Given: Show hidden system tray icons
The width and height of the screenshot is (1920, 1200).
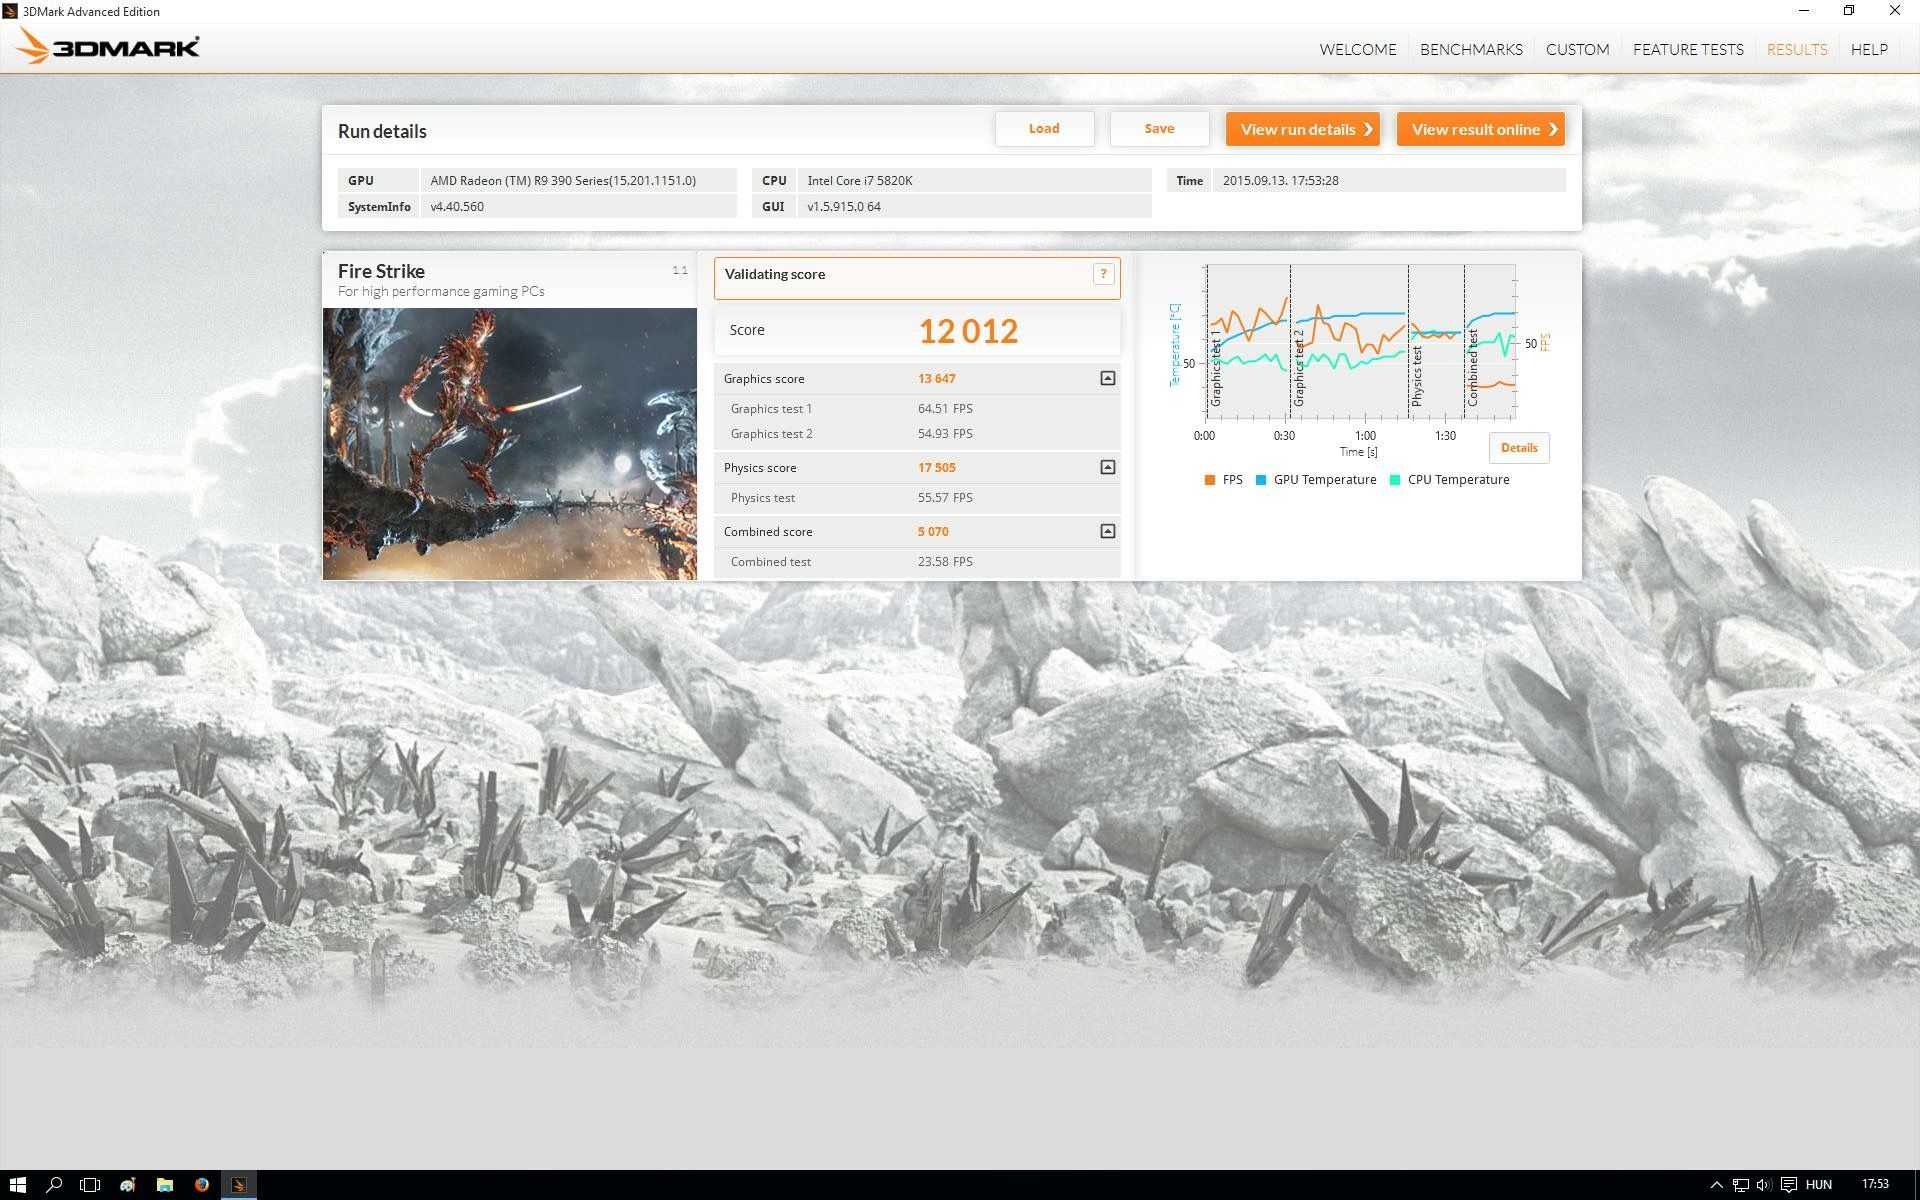Looking at the screenshot, I should click(x=1717, y=1185).
